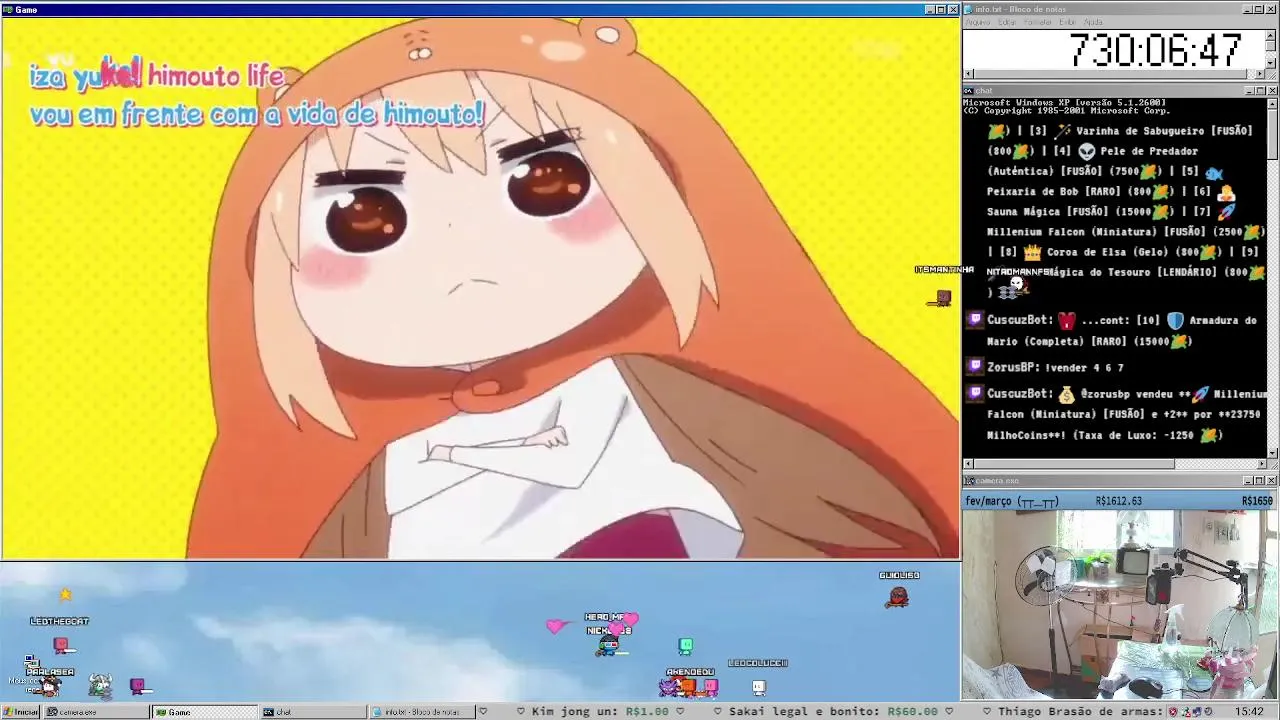Click chat horizontal scrollbar thumb

(1074, 464)
